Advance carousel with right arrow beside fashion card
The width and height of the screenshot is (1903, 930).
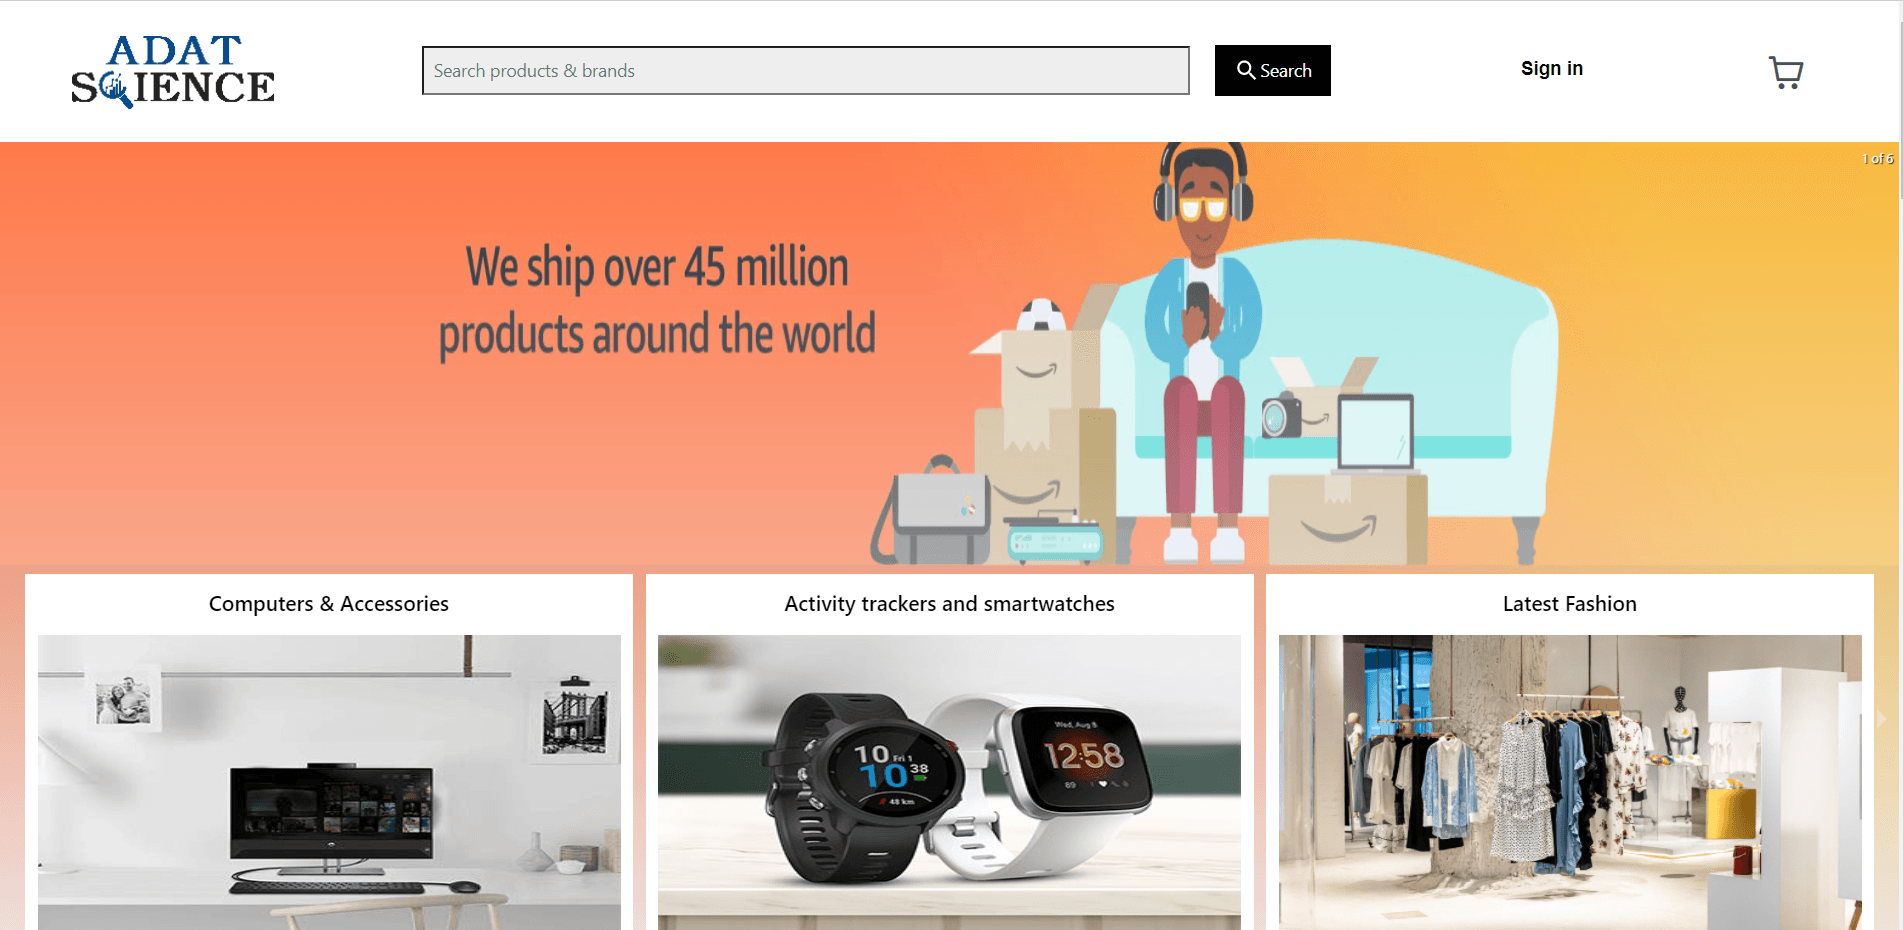coord(1881,719)
